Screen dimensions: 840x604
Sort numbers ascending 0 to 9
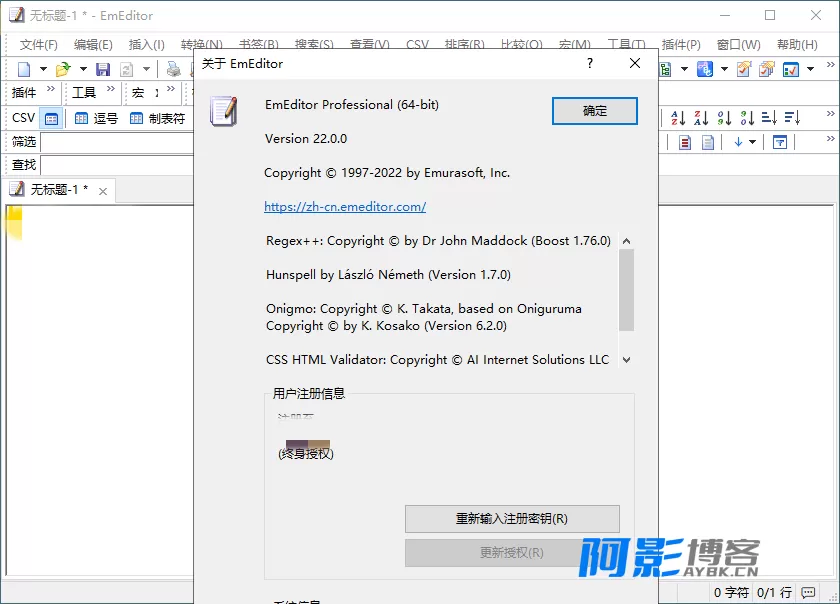click(x=724, y=118)
